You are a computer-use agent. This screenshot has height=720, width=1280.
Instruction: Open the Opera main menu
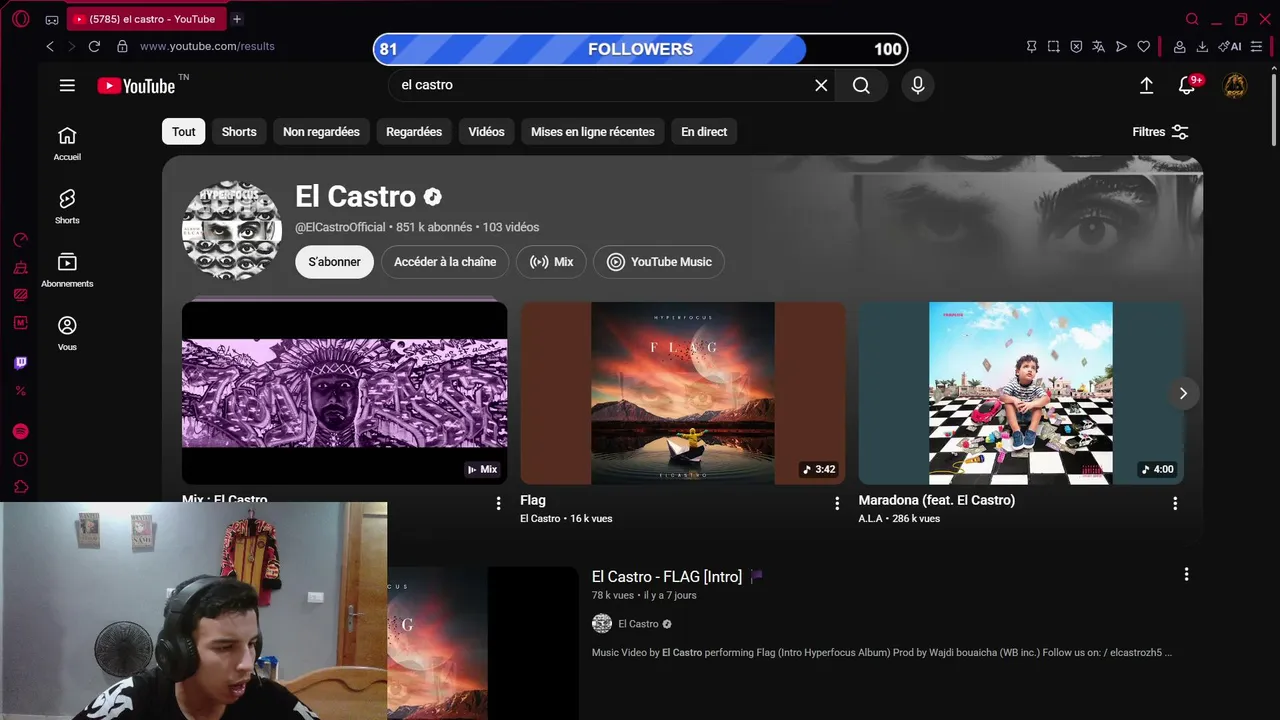click(x=20, y=19)
